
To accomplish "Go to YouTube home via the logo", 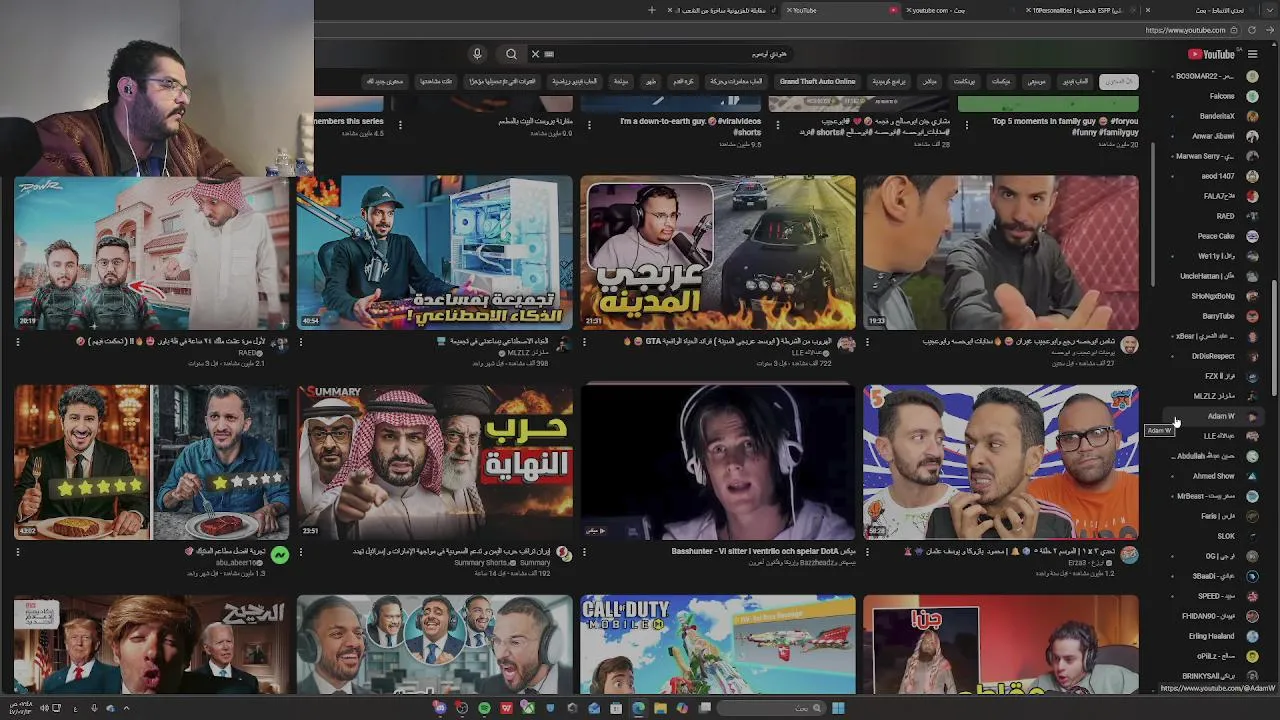I will [x=1212, y=54].
